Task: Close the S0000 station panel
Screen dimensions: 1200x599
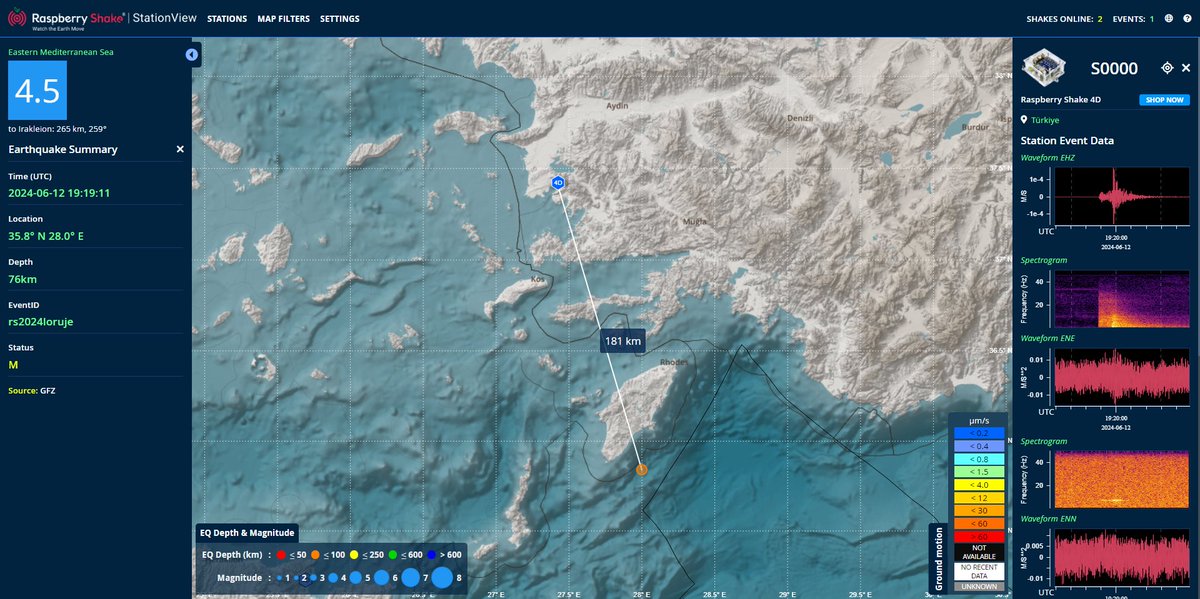Action: pyautogui.click(x=1186, y=68)
